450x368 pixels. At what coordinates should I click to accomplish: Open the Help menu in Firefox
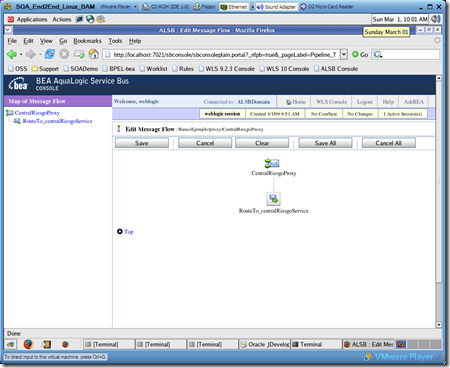click(135, 41)
